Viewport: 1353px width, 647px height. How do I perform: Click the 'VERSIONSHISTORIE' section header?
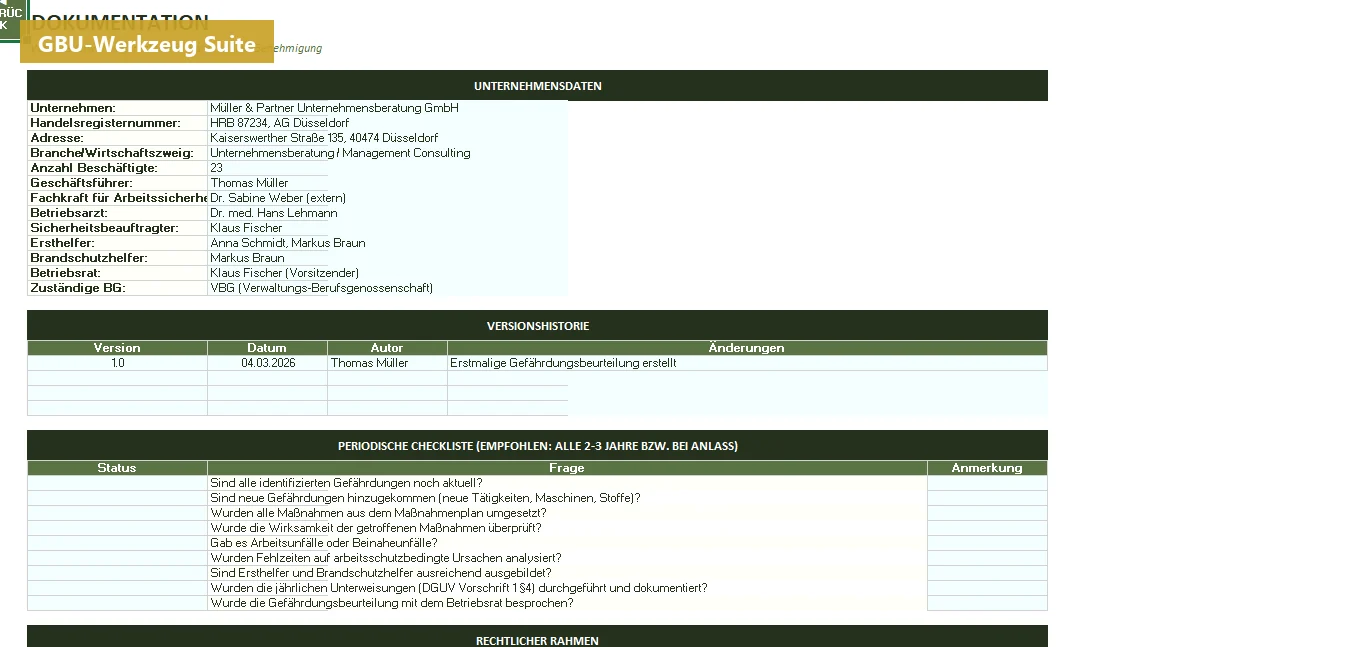coord(537,326)
